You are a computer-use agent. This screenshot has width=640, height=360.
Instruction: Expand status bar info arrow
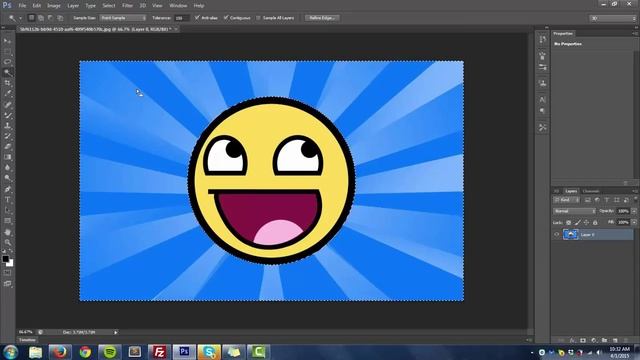[x=116, y=333]
